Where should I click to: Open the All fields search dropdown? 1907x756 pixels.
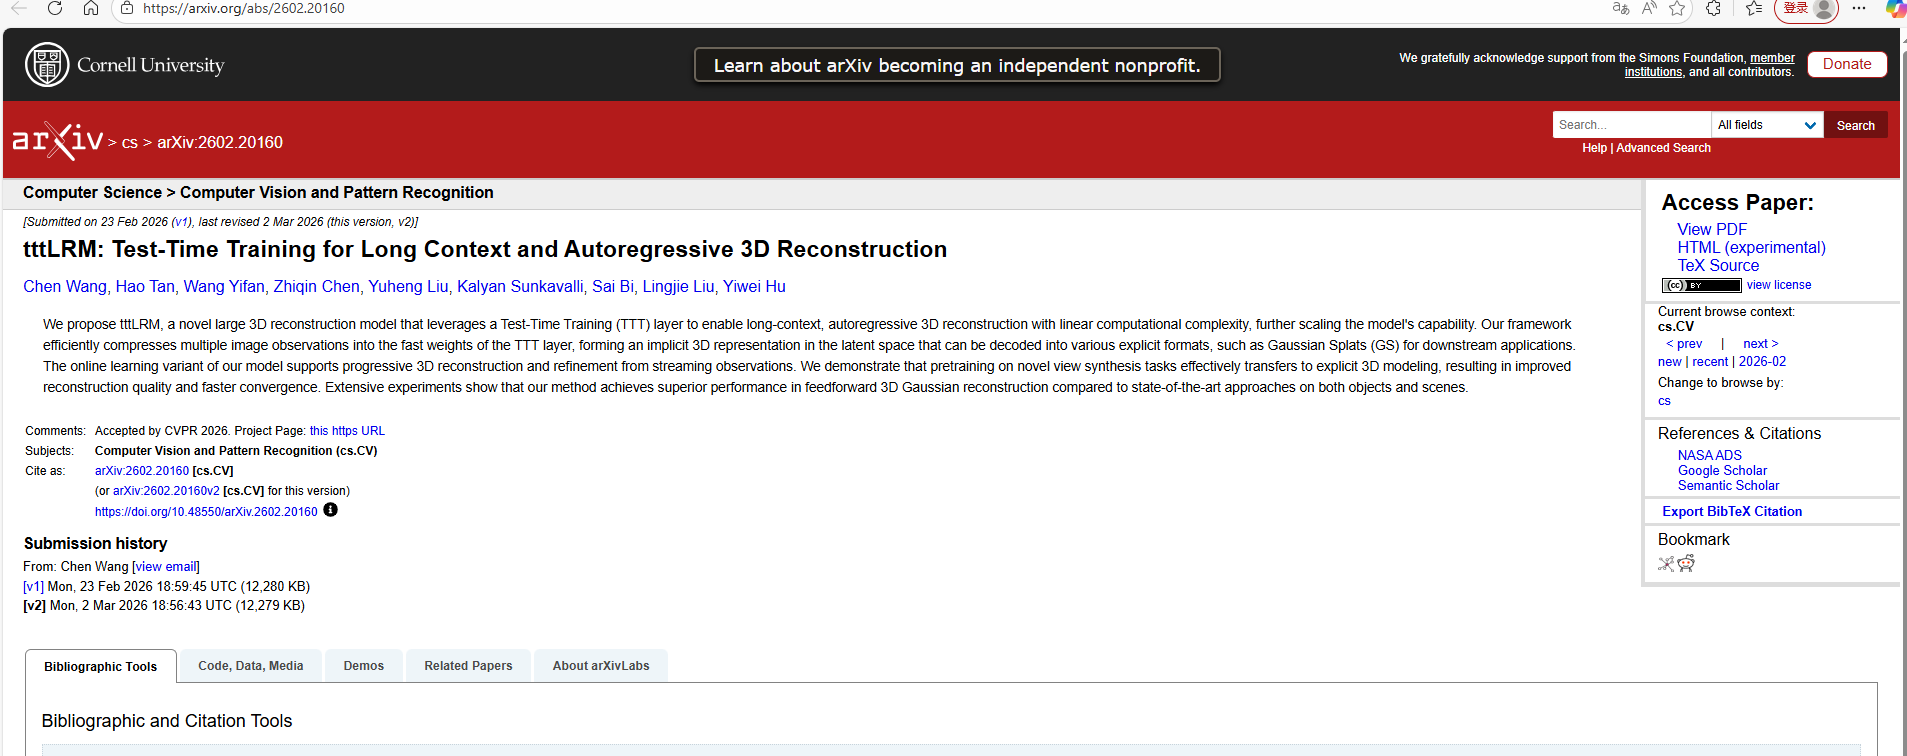pos(1767,125)
